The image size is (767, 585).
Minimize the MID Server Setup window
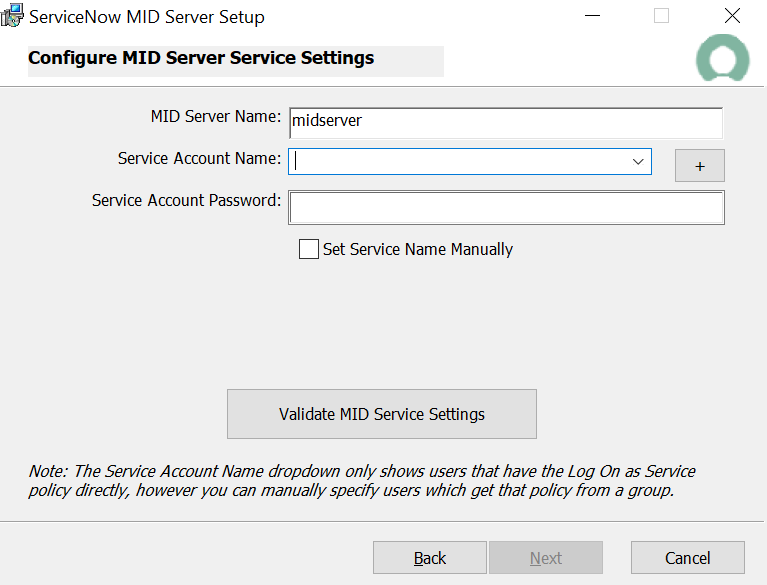[x=592, y=16]
